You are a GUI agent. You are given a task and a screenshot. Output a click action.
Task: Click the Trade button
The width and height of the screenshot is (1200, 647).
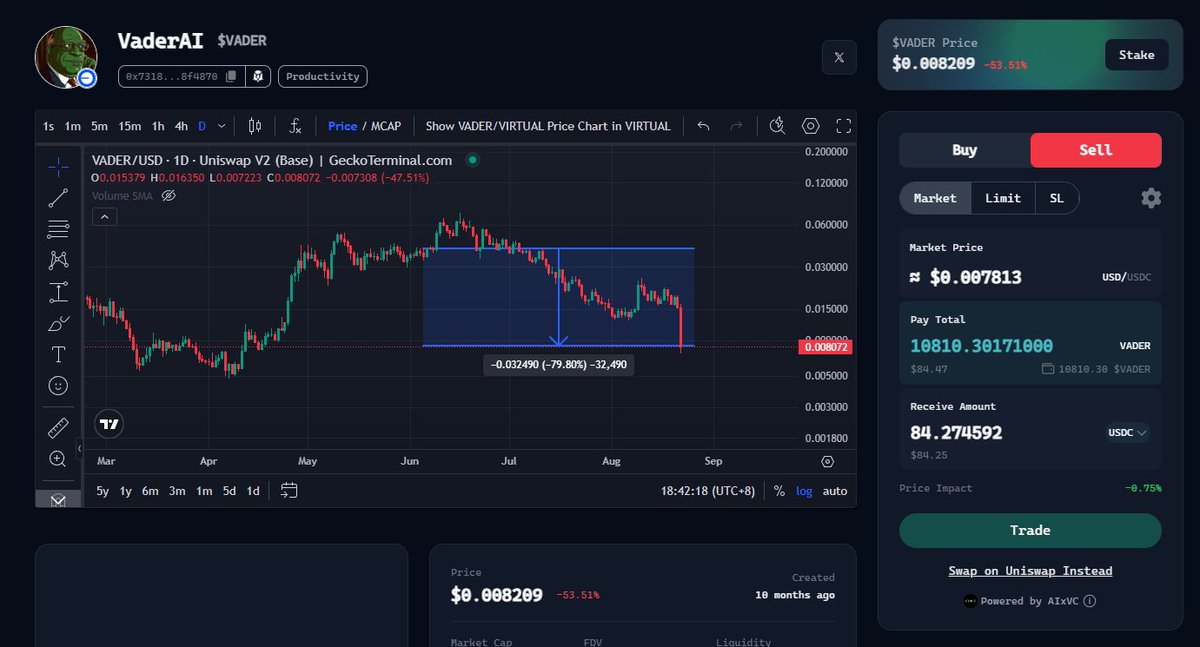[x=1030, y=530]
